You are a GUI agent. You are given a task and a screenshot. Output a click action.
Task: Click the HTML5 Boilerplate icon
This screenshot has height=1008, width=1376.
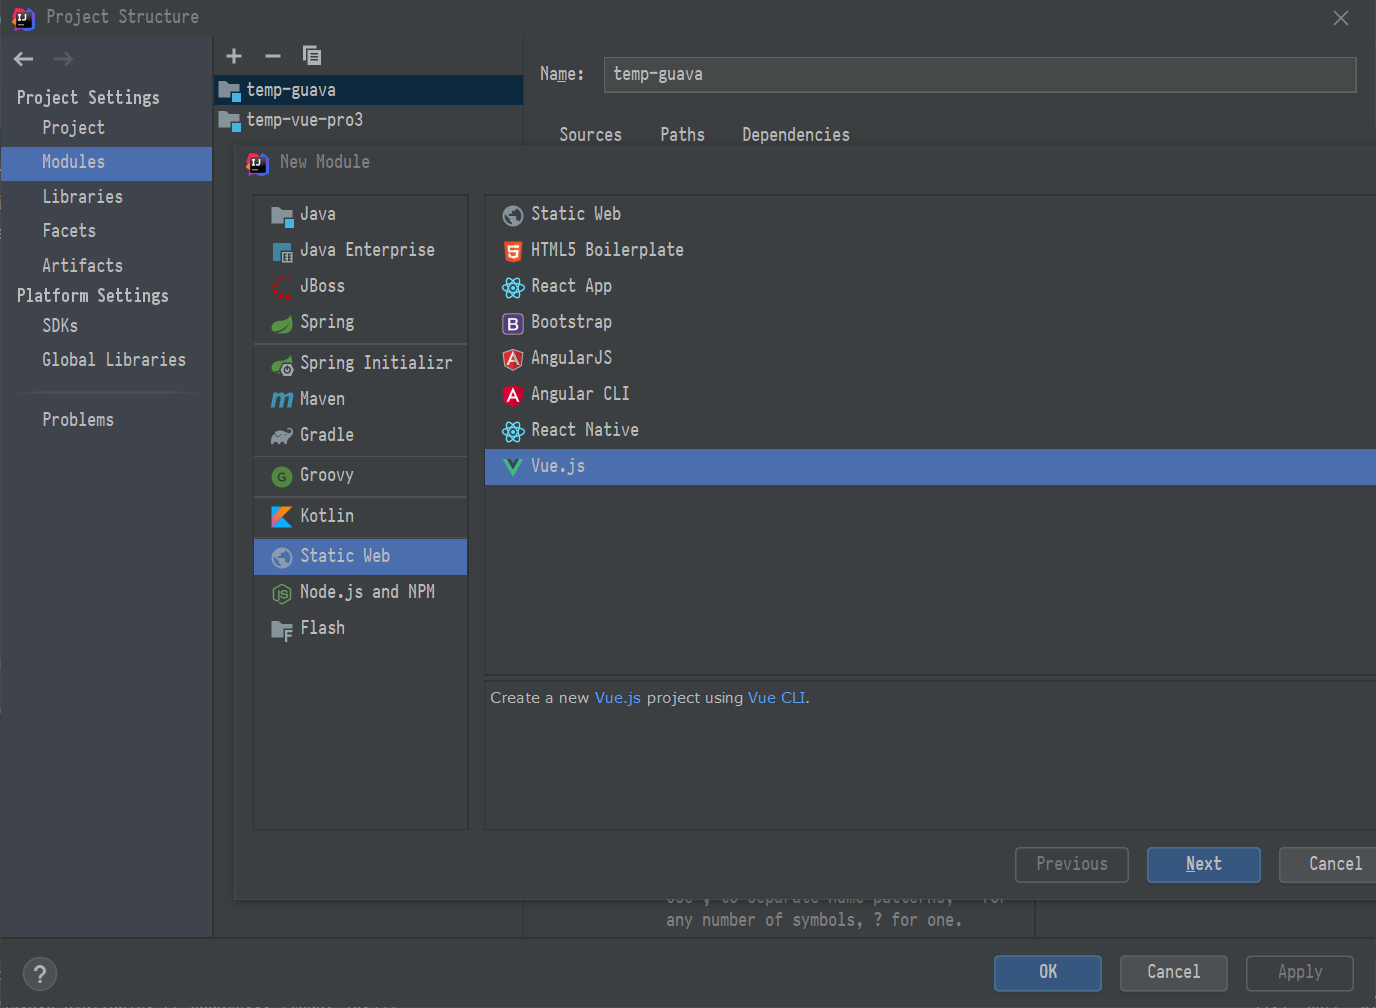click(513, 251)
